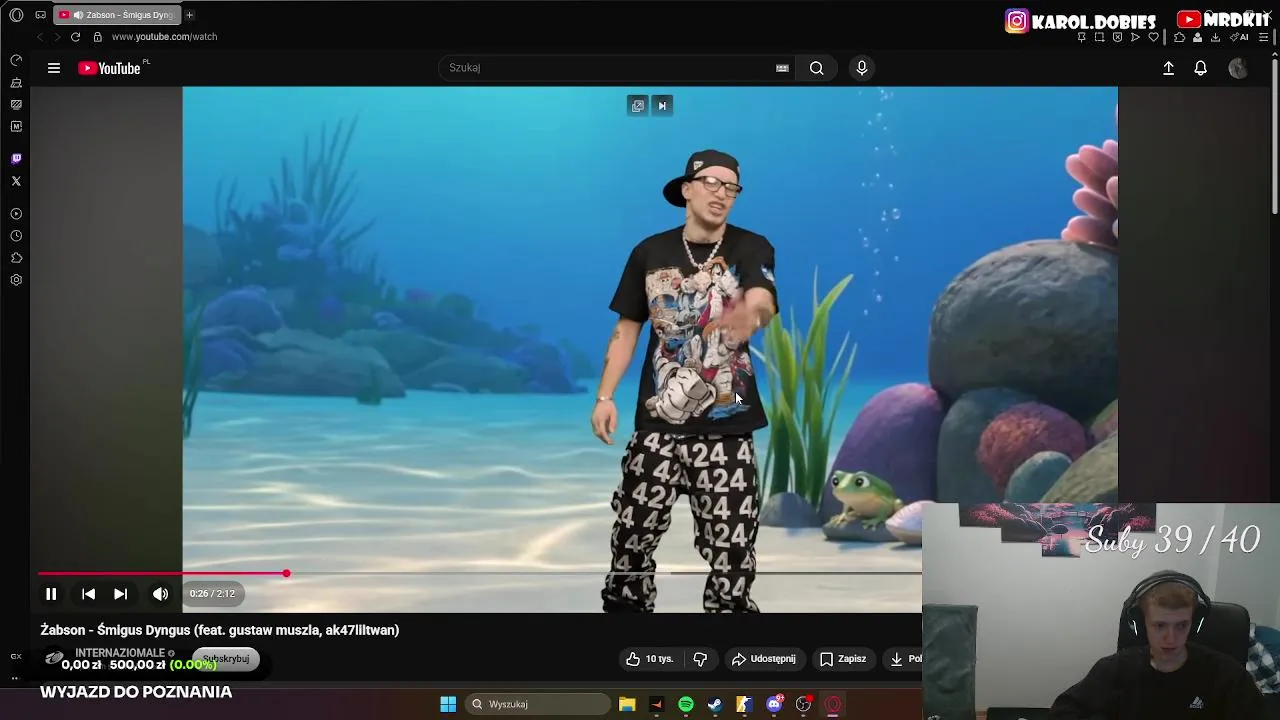Open a new browser tab with plus
The image size is (1280, 720).
[x=189, y=15]
